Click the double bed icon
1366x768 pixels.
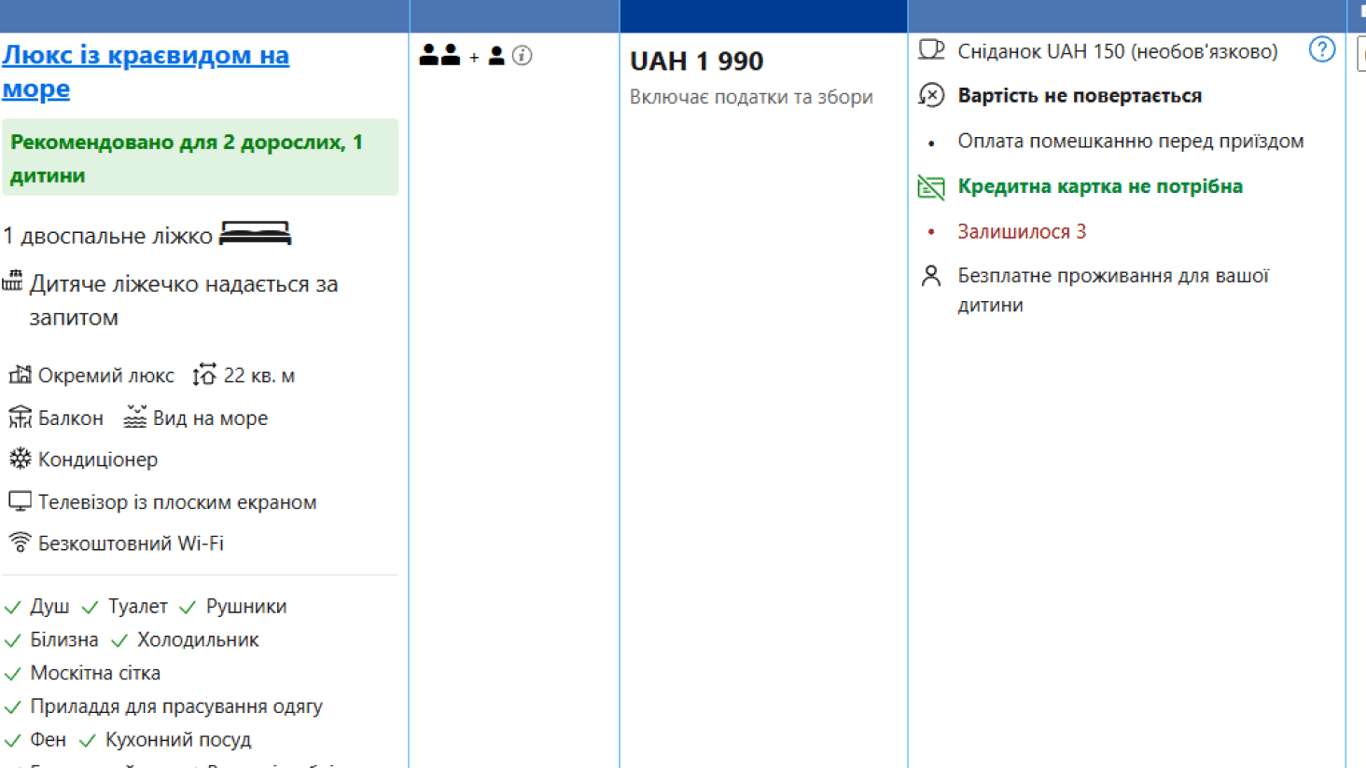(x=255, y=235)
